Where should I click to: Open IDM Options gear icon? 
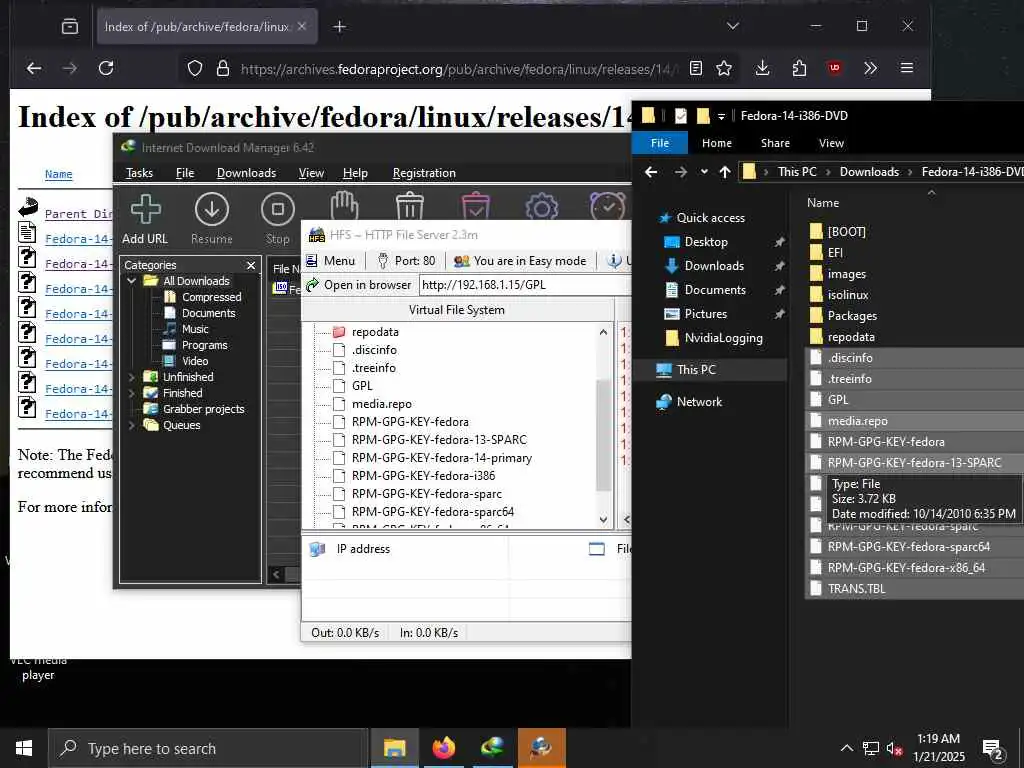tap(541, 207)
